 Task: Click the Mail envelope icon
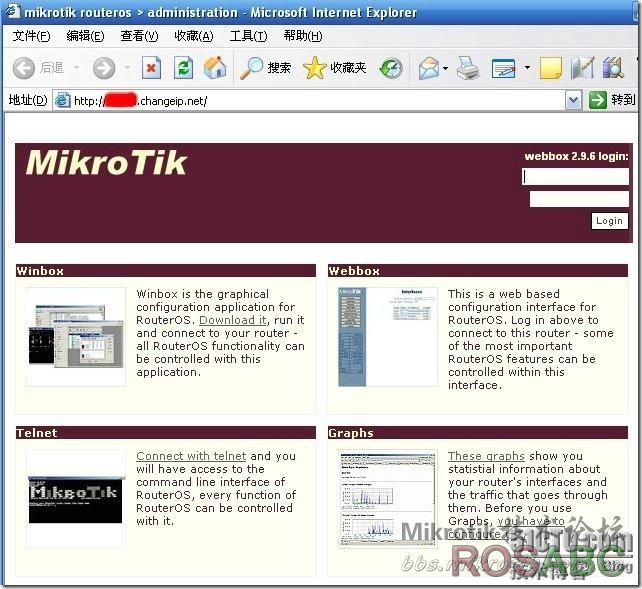click(x=429, y=68)
